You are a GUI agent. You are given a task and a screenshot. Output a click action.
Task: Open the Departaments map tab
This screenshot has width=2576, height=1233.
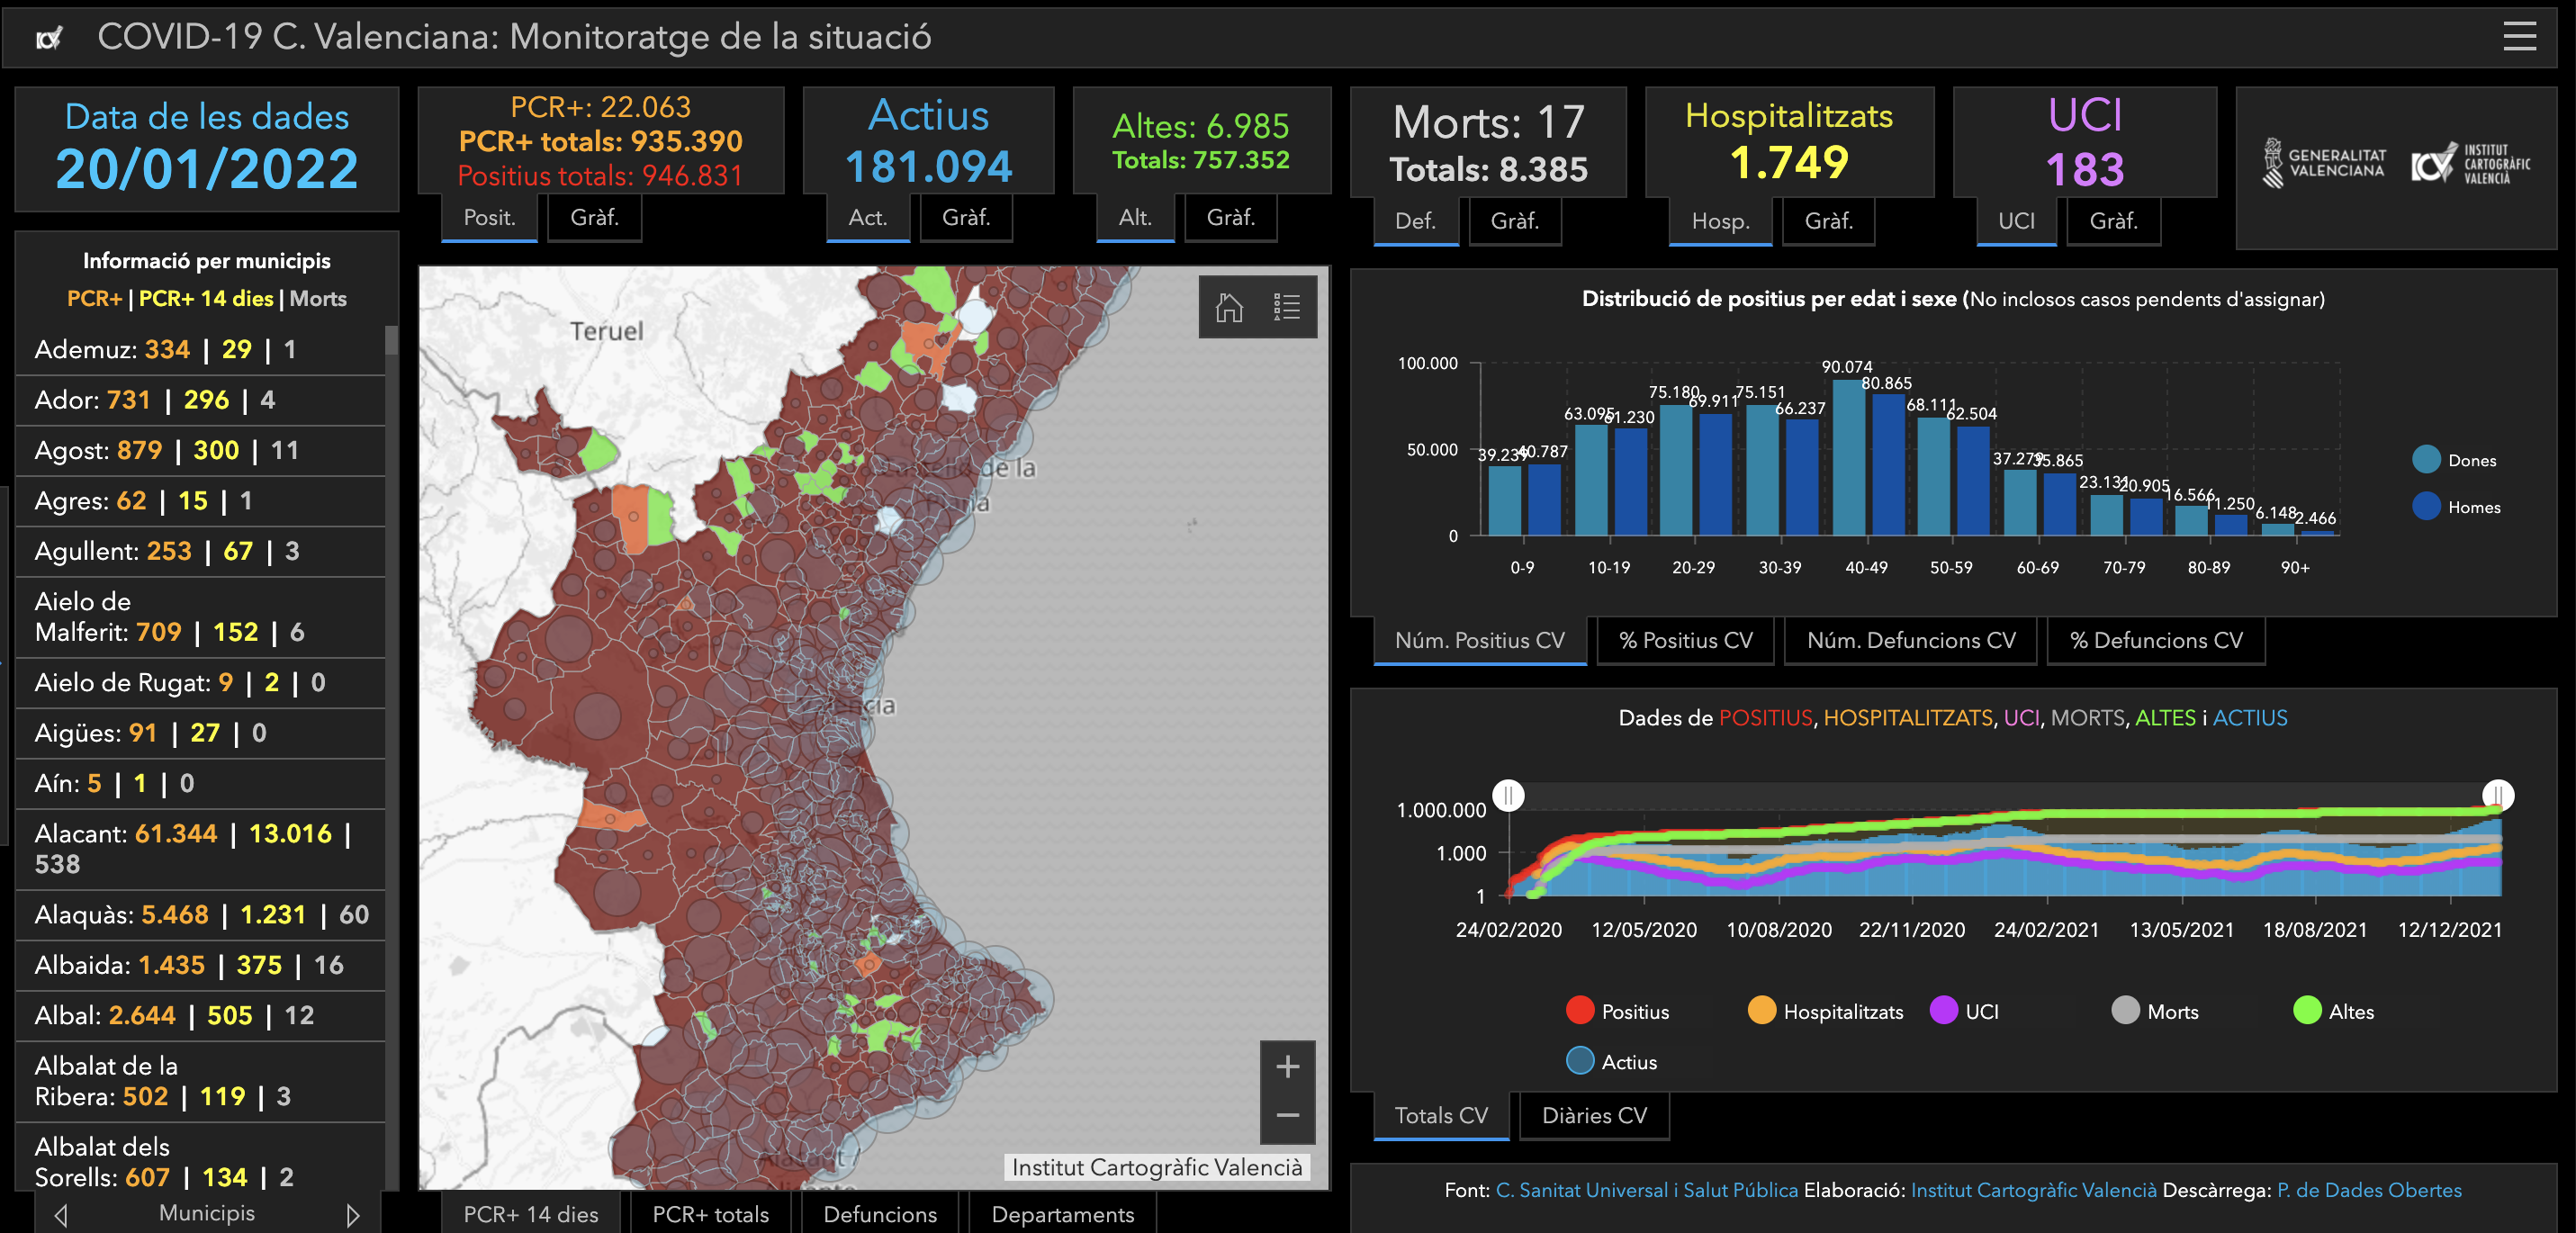(1062, 1214)
